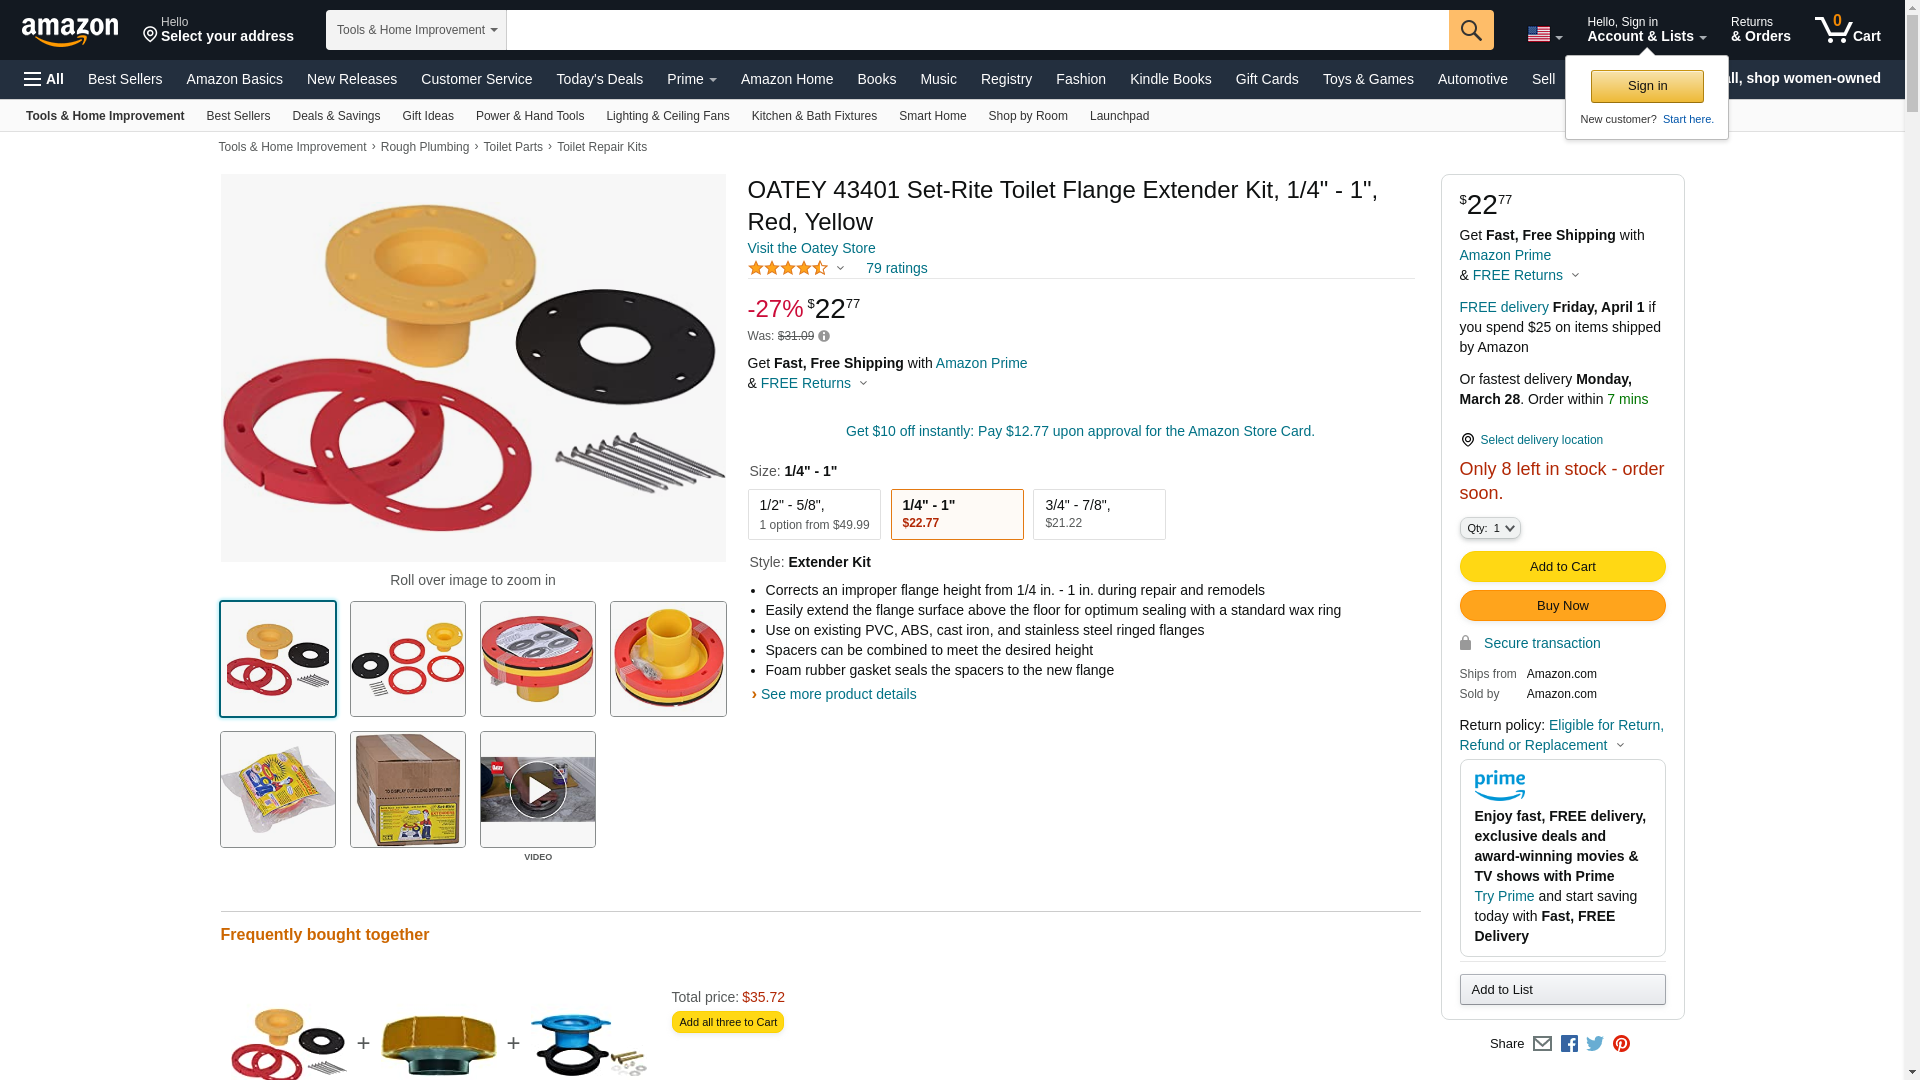1920x1080 pixels.
Task: Click the Buy Now button
Action: click(x=1562, y=606)
